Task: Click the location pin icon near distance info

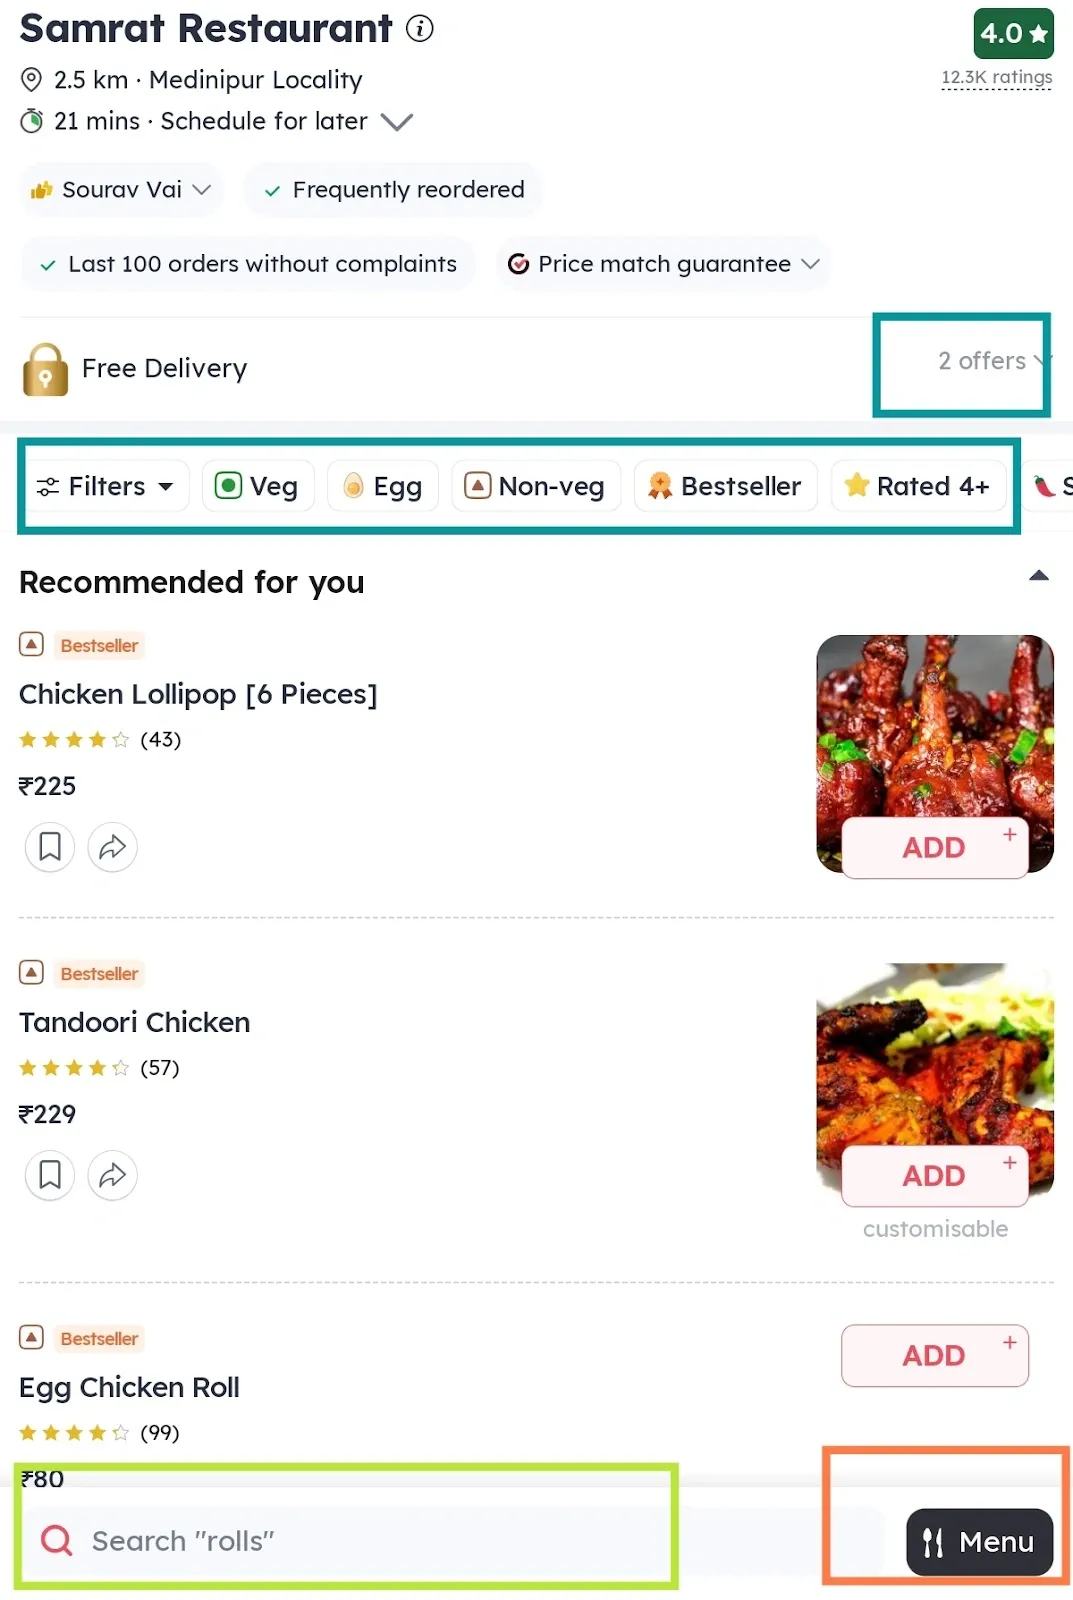Action: [31, 80]
